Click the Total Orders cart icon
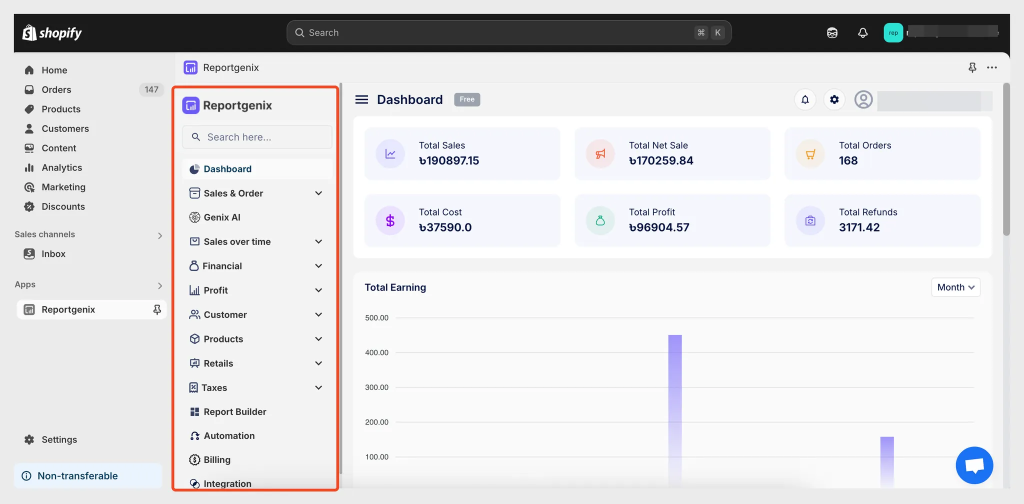The width and height of the screenshot is (1024, 504). click(x=810, y=153)
